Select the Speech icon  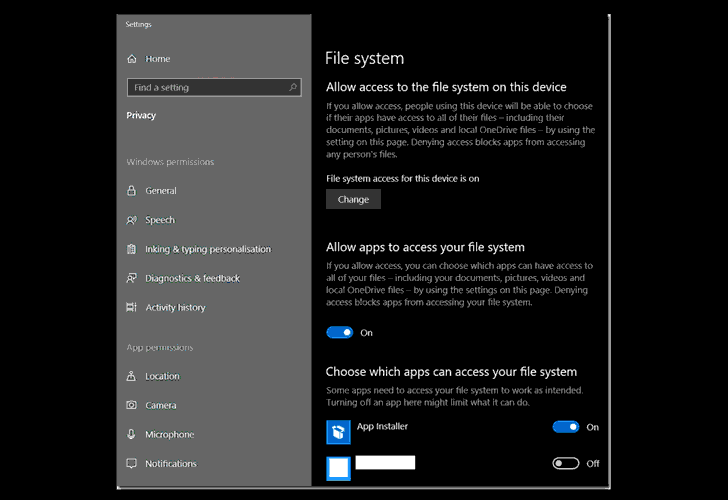[x=132, y=220]
